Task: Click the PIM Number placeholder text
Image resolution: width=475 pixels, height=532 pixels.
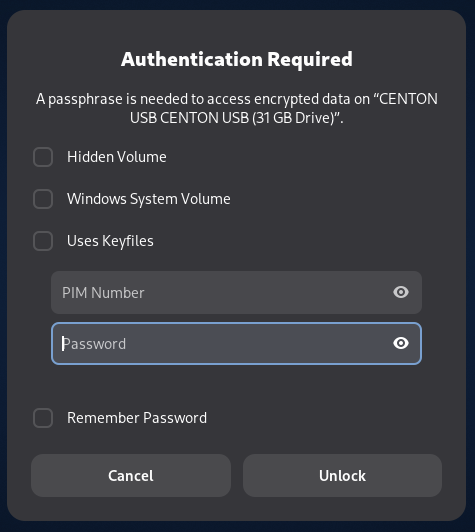Action: point(103,293)
